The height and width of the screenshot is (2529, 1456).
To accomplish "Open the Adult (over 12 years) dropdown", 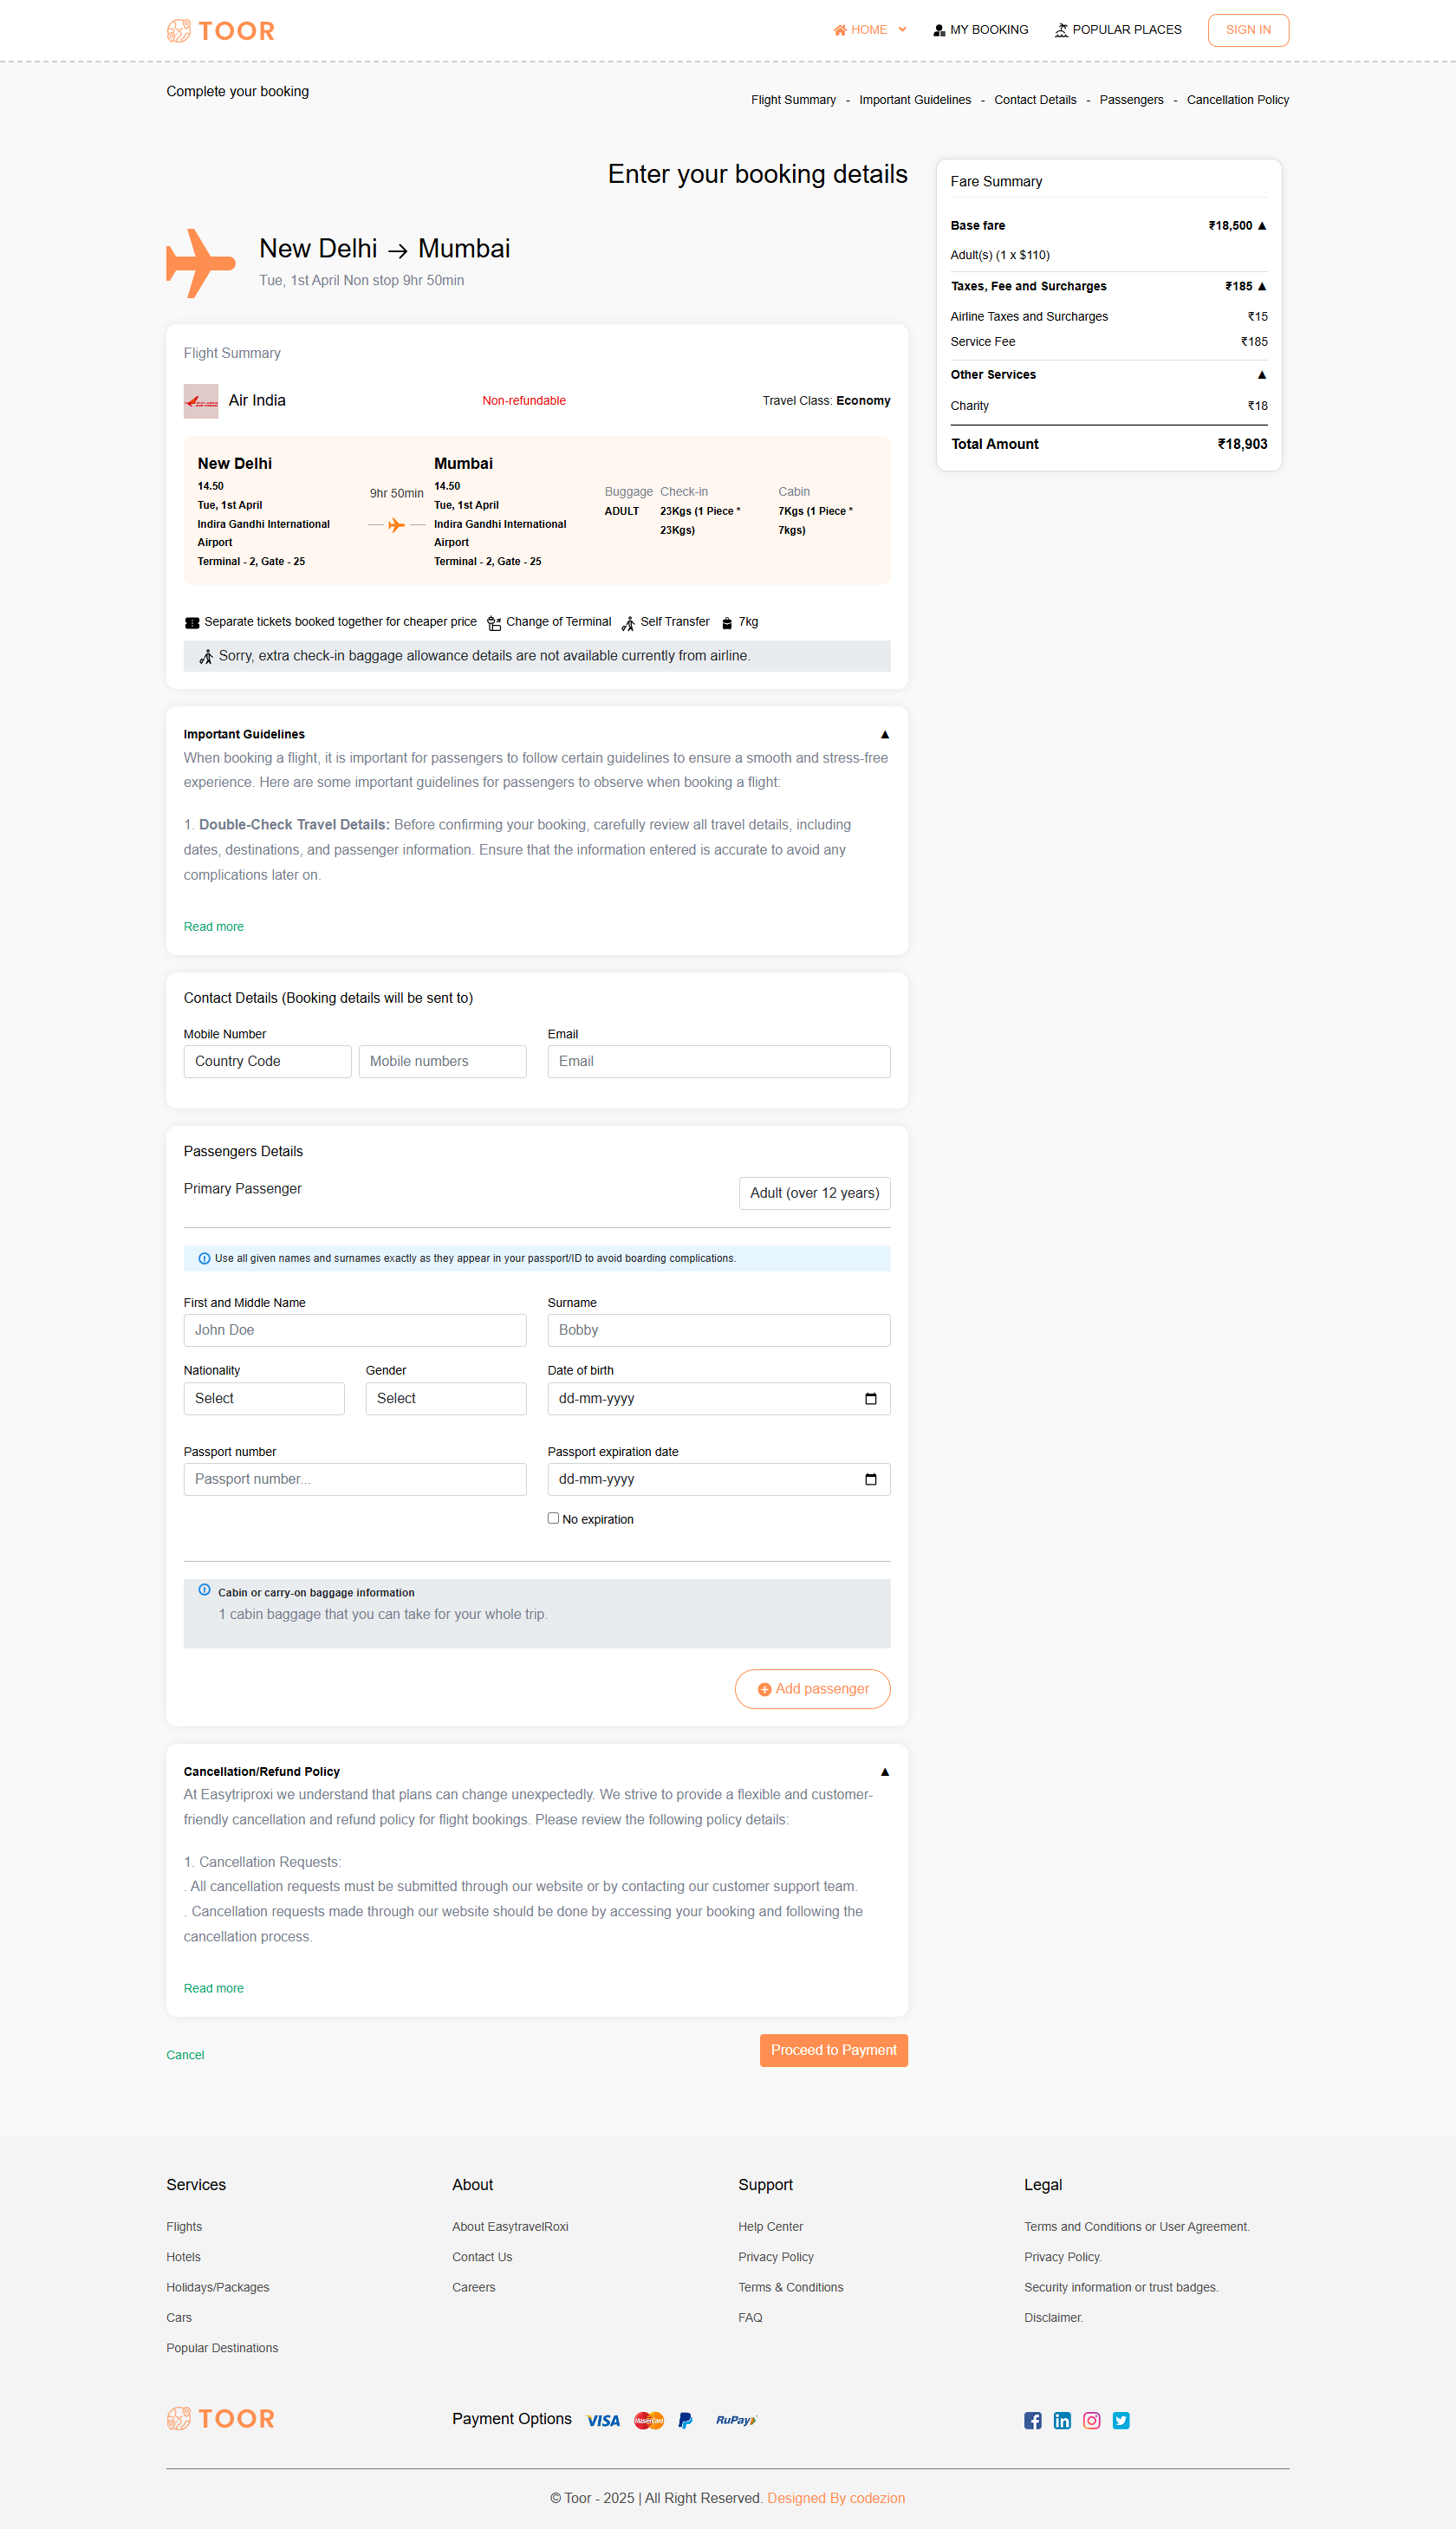I will pyautogui.click(x=815, y=1193).
